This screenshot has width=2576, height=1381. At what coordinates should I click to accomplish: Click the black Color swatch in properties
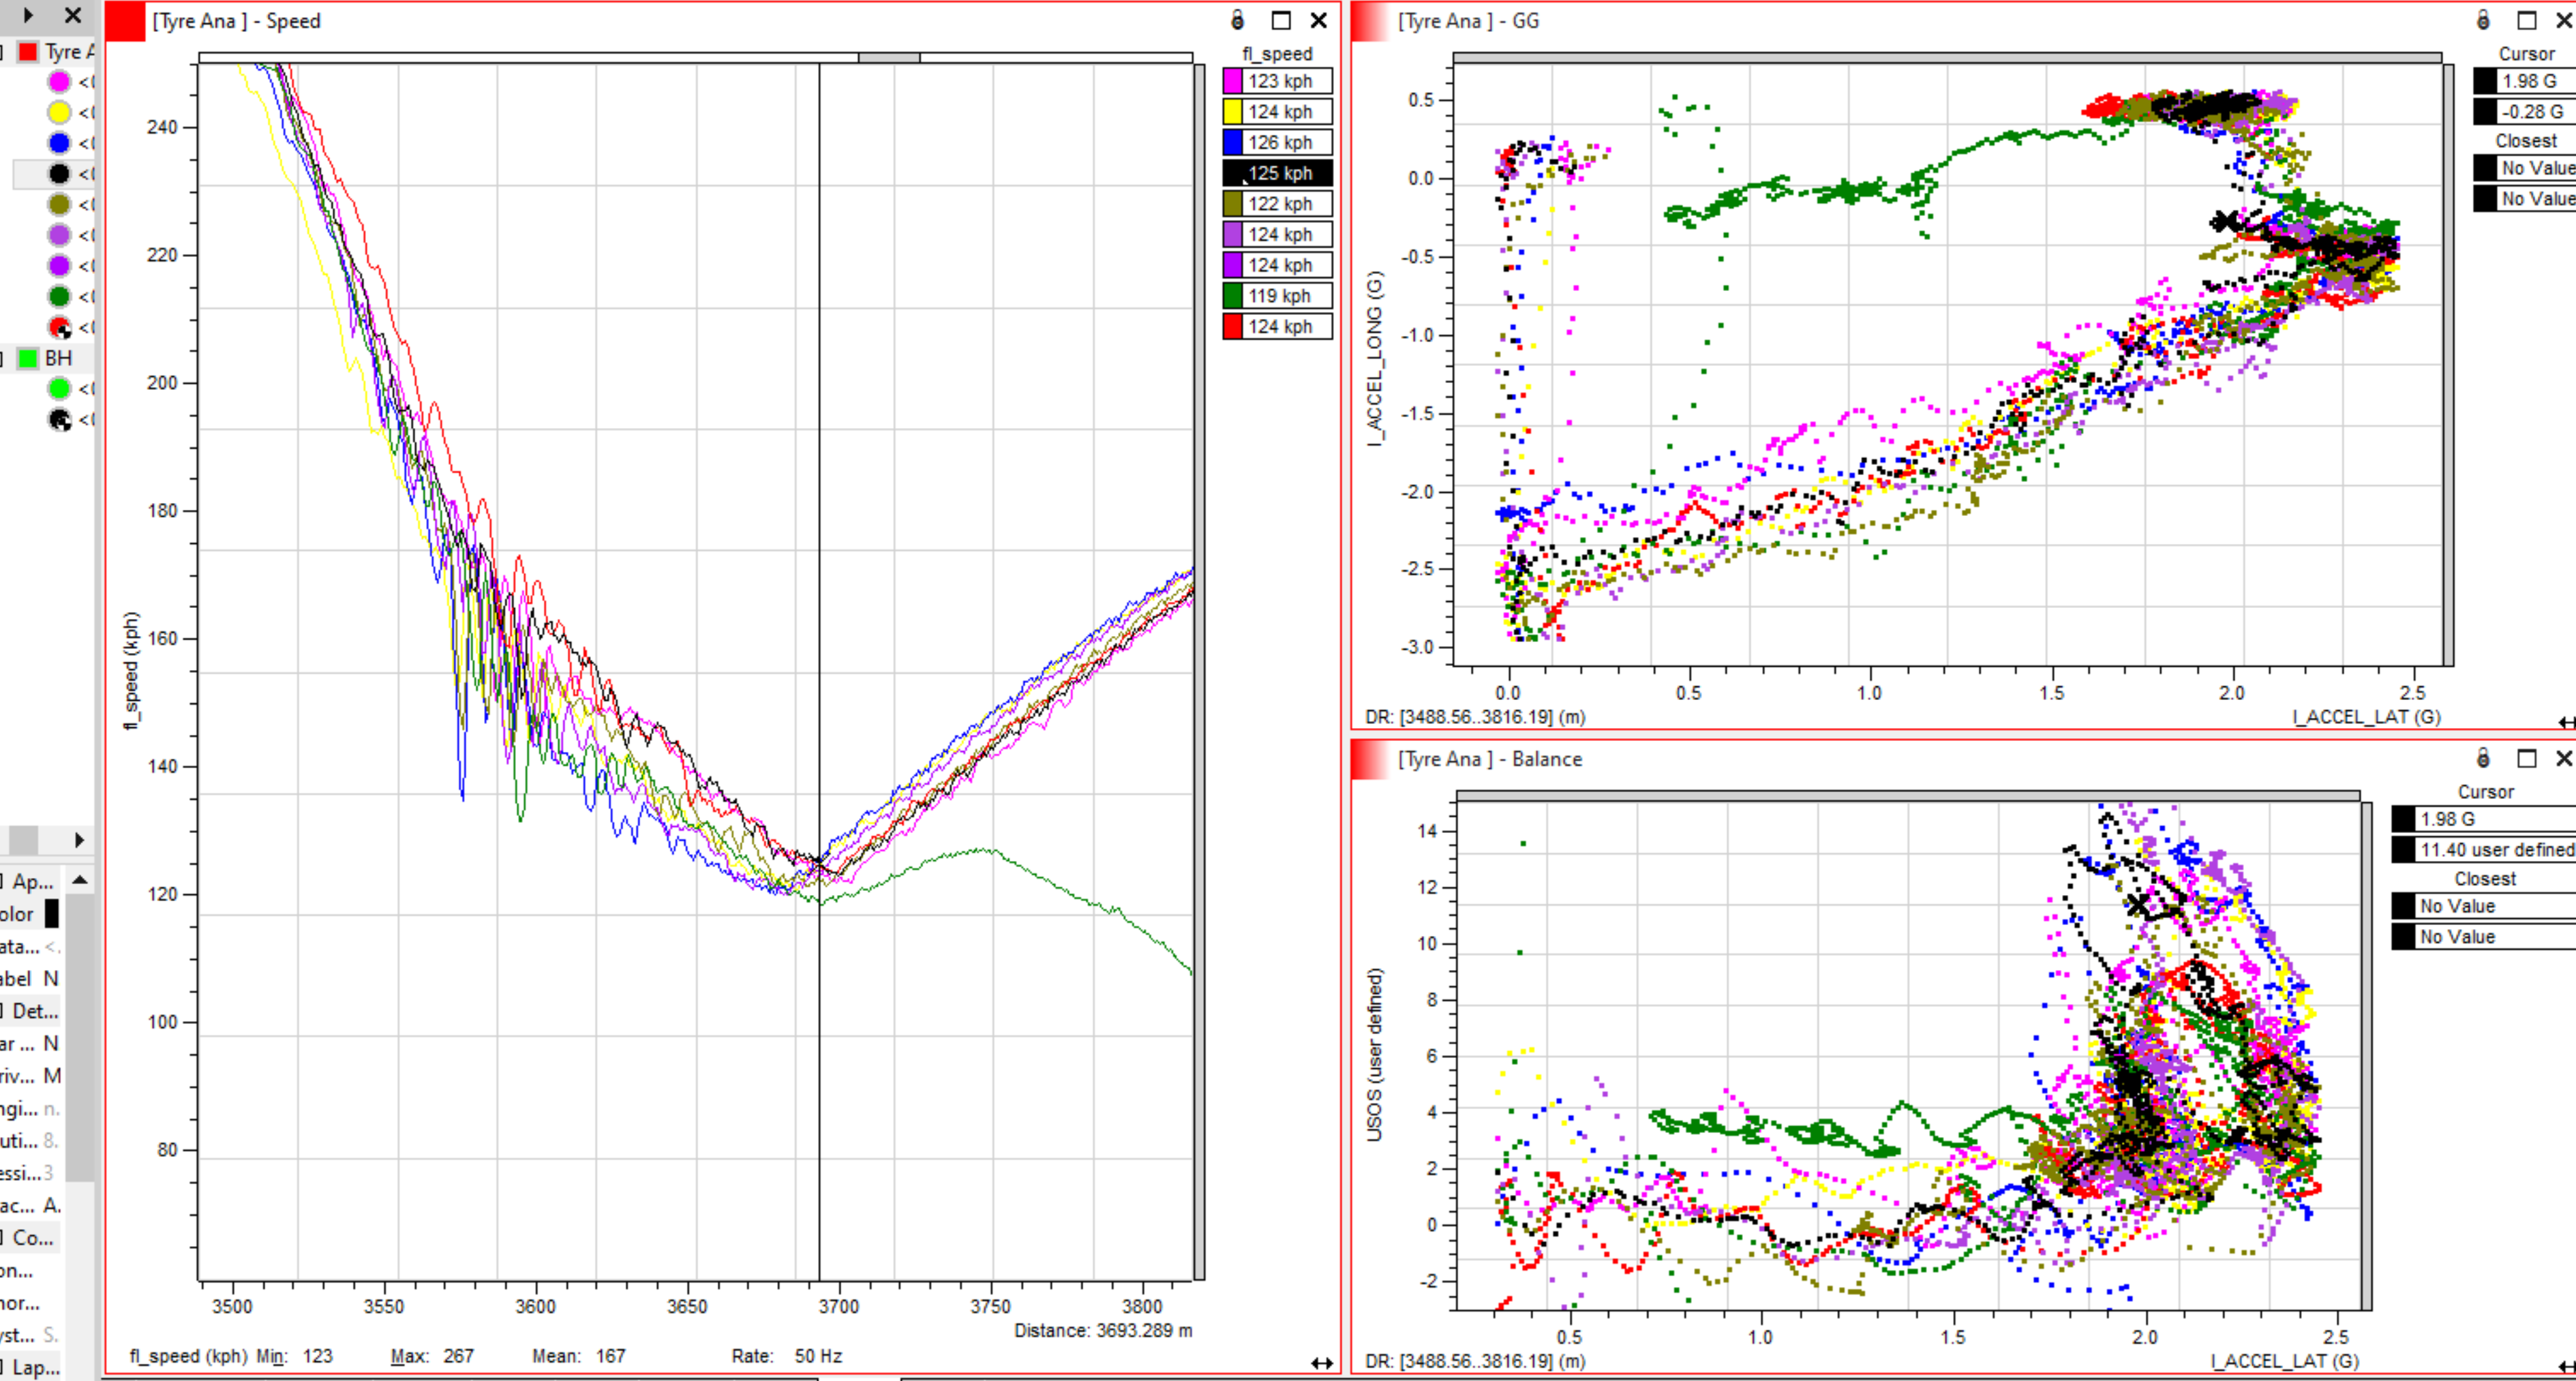pos(52,913)
